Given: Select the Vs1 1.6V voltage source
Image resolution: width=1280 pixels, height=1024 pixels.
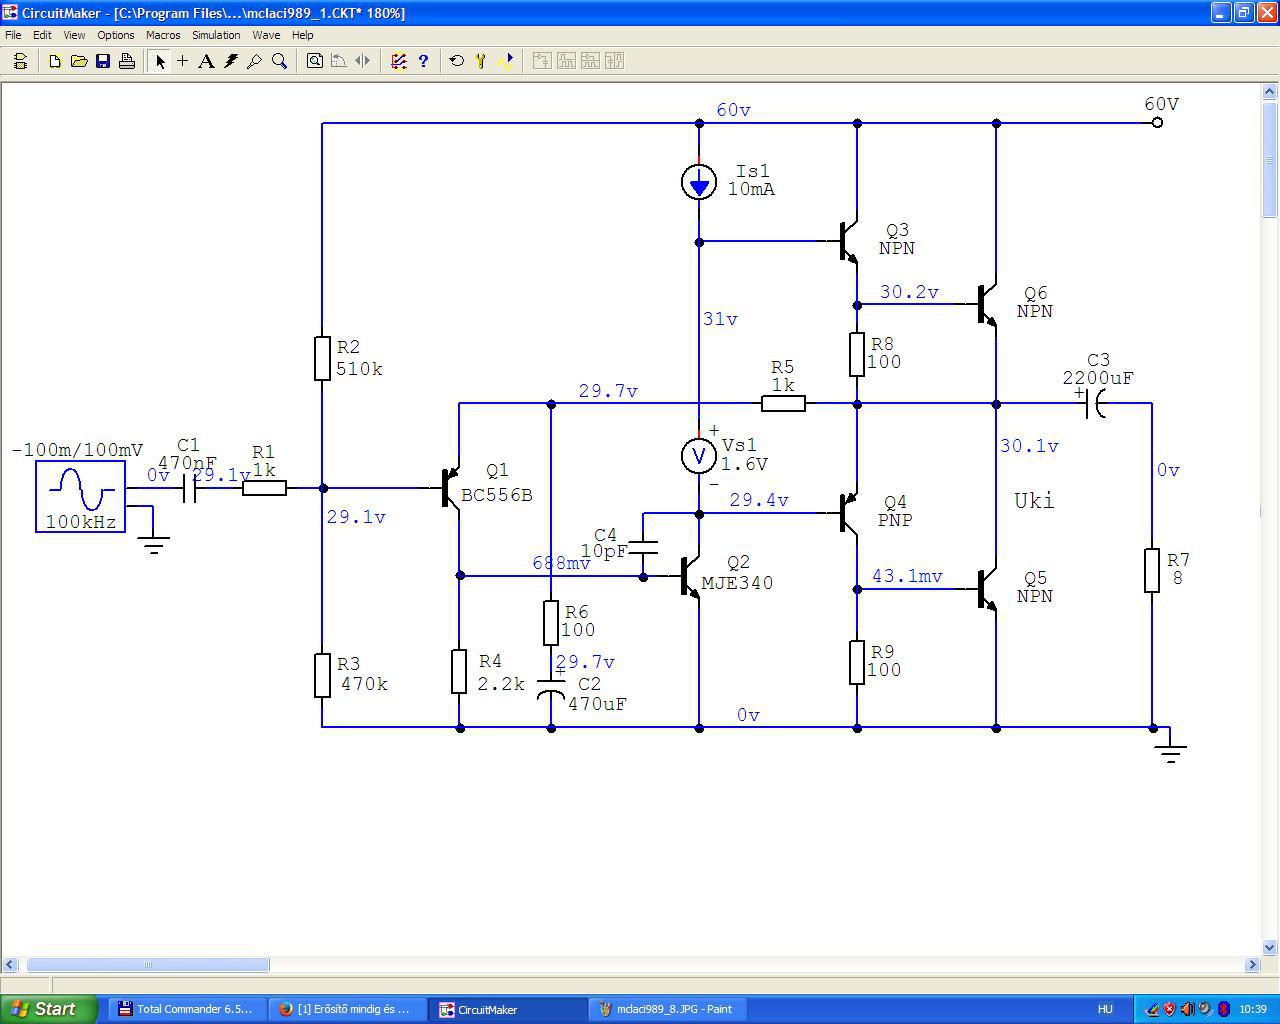Looking at the screenshot, I should (x=699, y=456).
